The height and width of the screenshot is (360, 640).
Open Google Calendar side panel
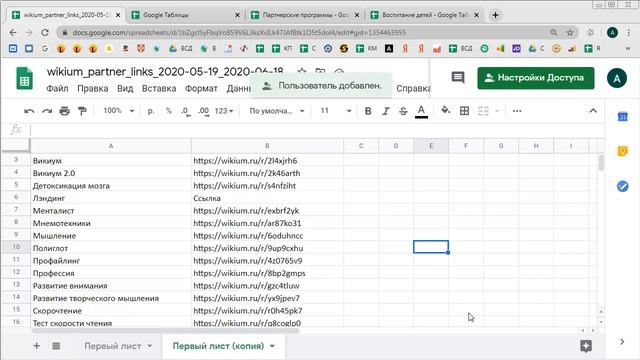(x=622, y=117)
